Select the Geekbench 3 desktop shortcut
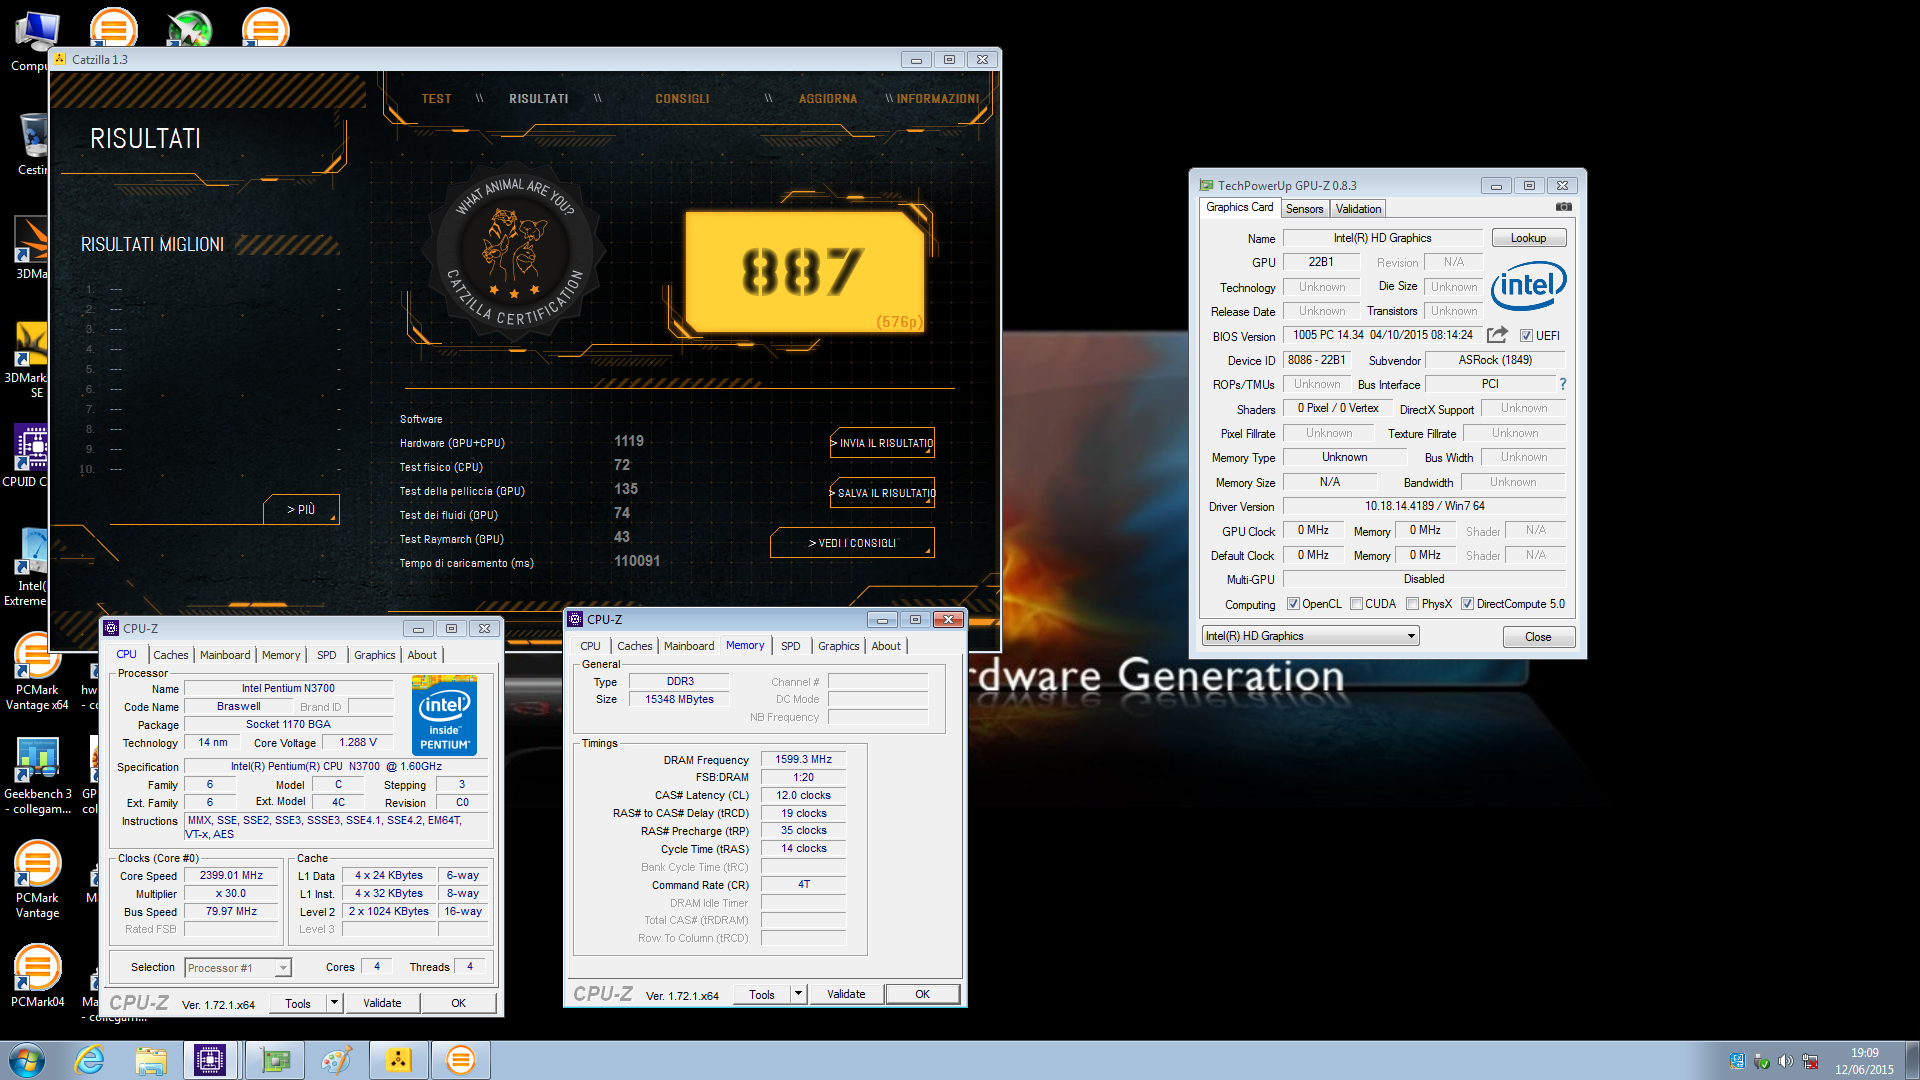Screen dimensions: 1920x1080 click(37, 776)
